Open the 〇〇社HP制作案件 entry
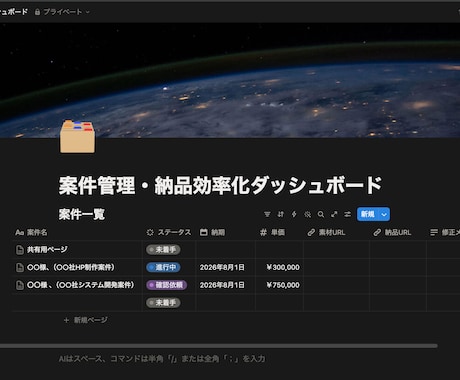Image resolution: width=460 pixels, height=380 pixels. (71, 267)
